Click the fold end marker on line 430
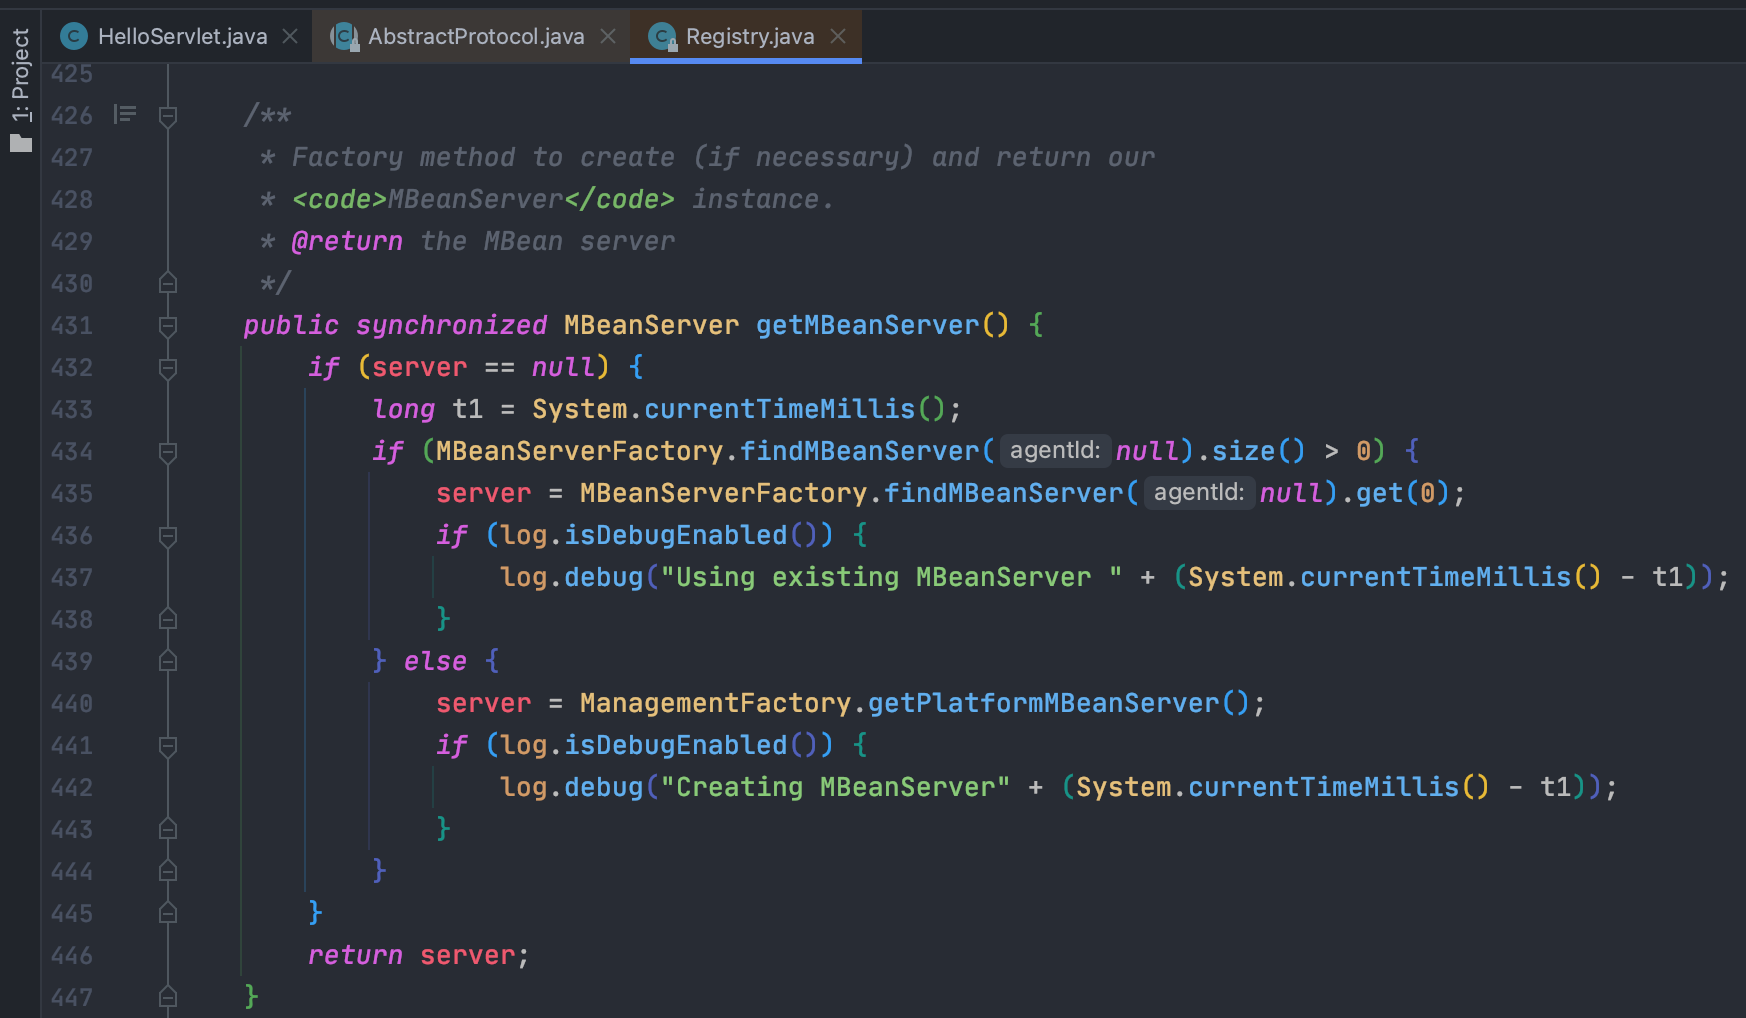 [x=168, y=284]
